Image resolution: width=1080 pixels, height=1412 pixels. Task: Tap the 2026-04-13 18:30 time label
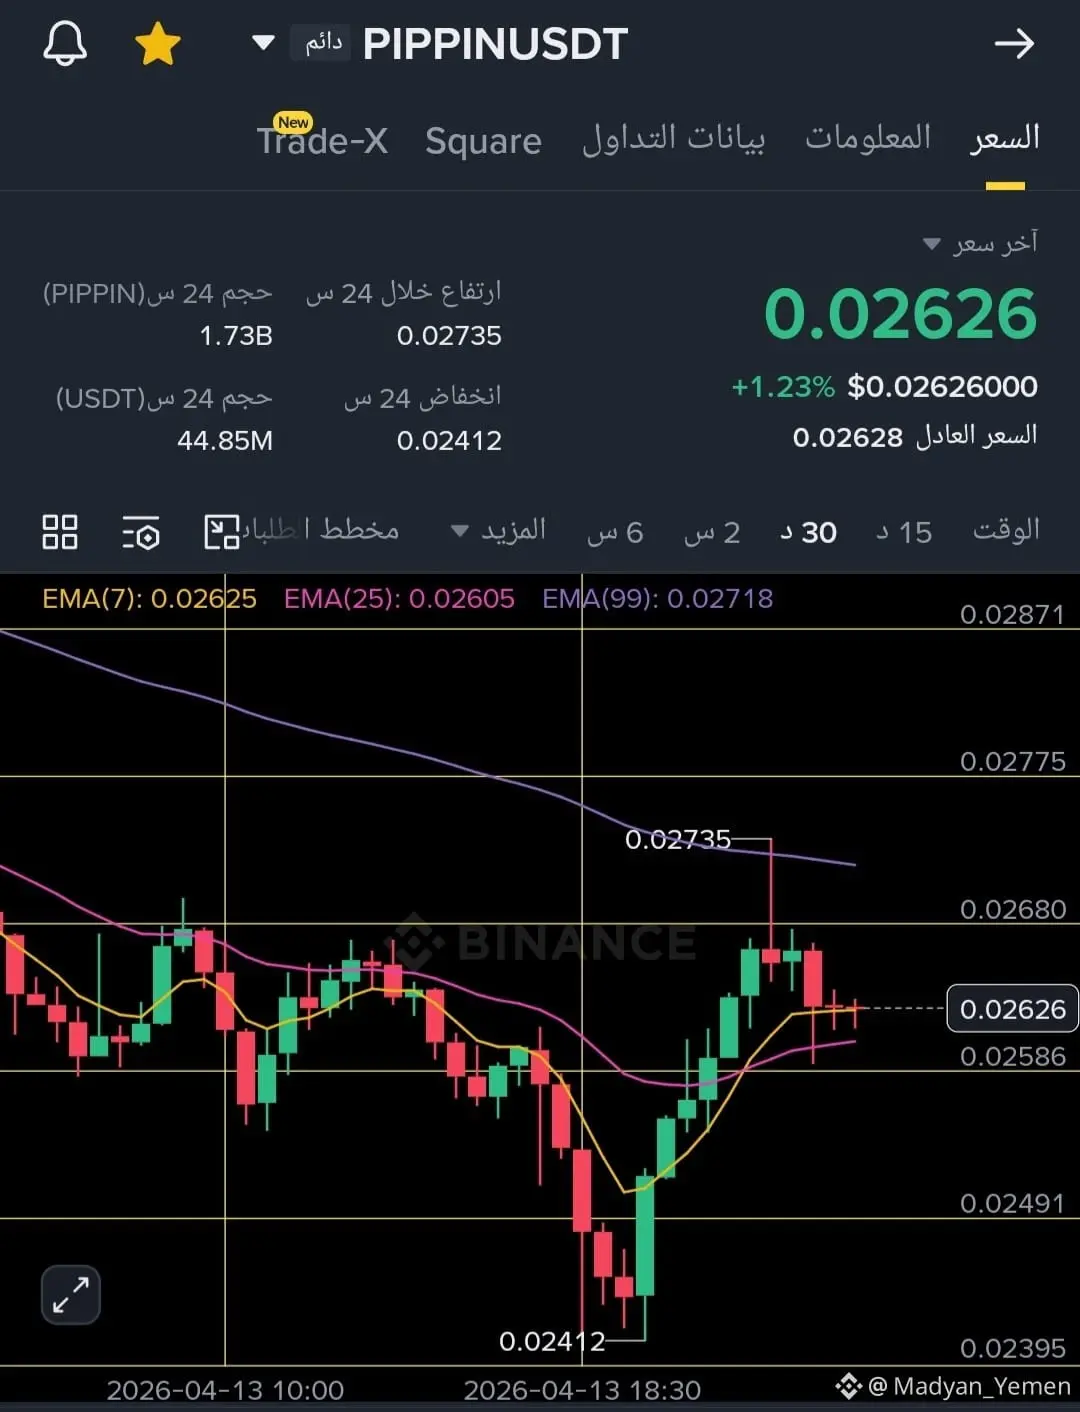tap(582, 1390)
